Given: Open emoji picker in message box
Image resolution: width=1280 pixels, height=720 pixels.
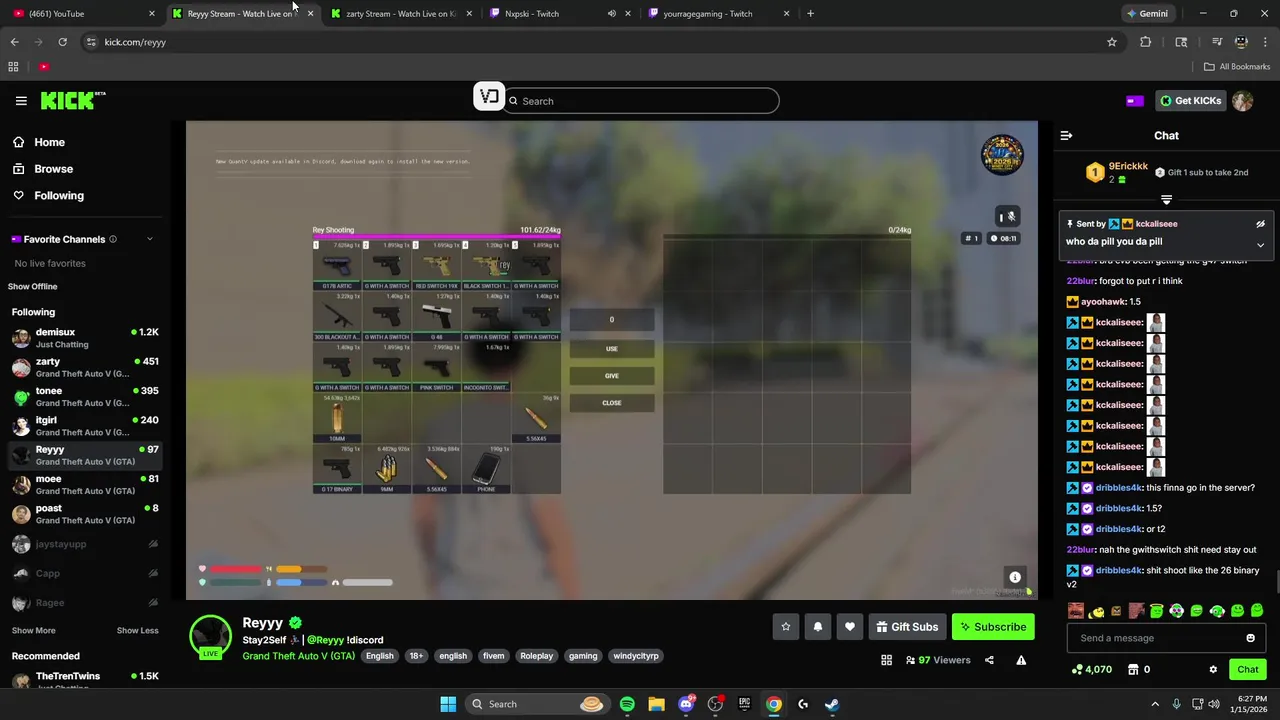Looking at the screenshot, I should pos(1250,638).
